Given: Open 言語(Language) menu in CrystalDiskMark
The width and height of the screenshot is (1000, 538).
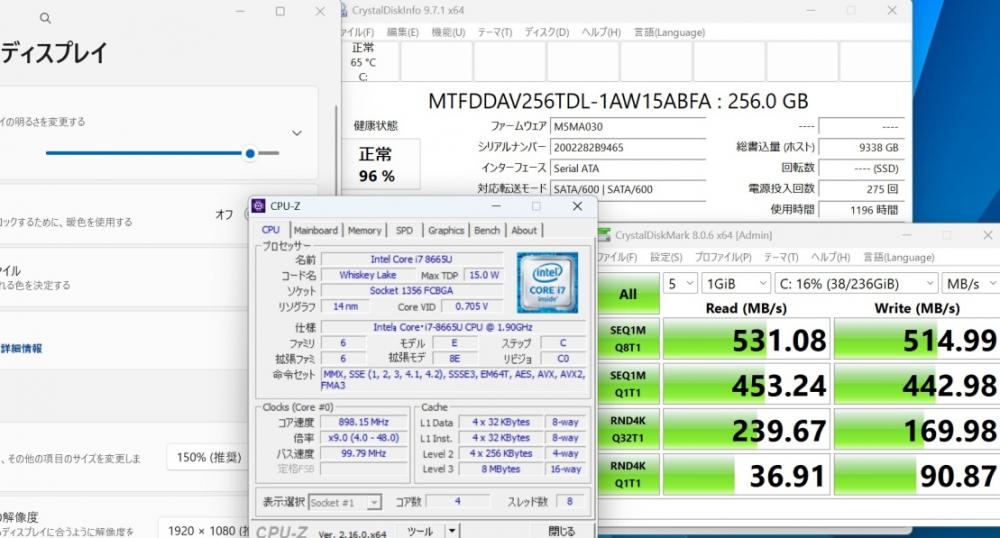Looking at the screenshot, I should (899, 257).
